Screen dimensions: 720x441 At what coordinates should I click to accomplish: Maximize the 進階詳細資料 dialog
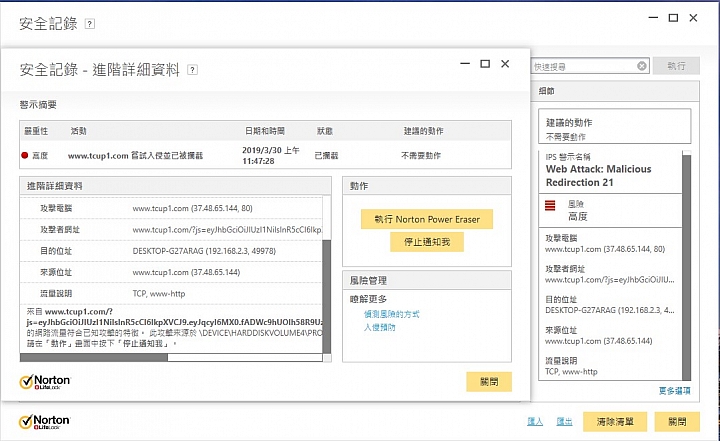tap(485, 64)
